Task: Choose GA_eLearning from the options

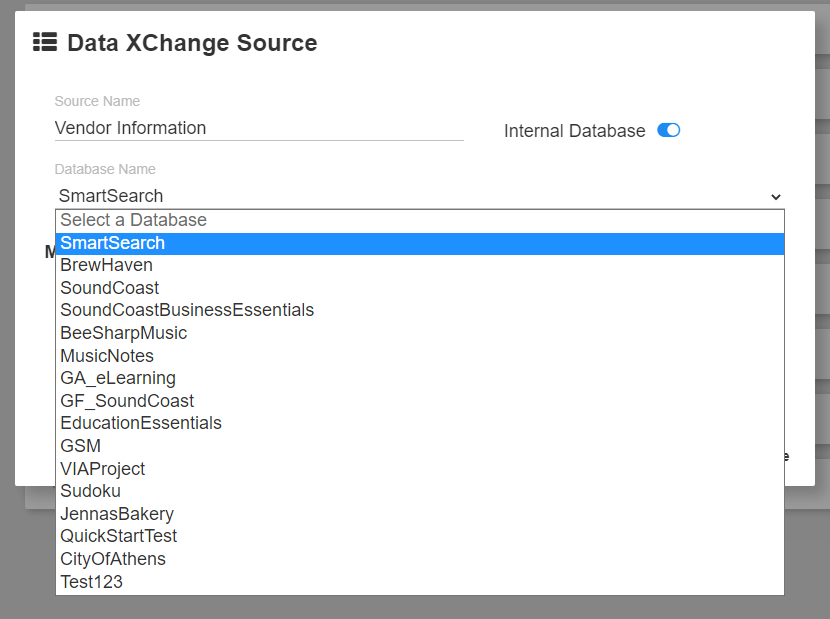Action: (x=118, y=378)
